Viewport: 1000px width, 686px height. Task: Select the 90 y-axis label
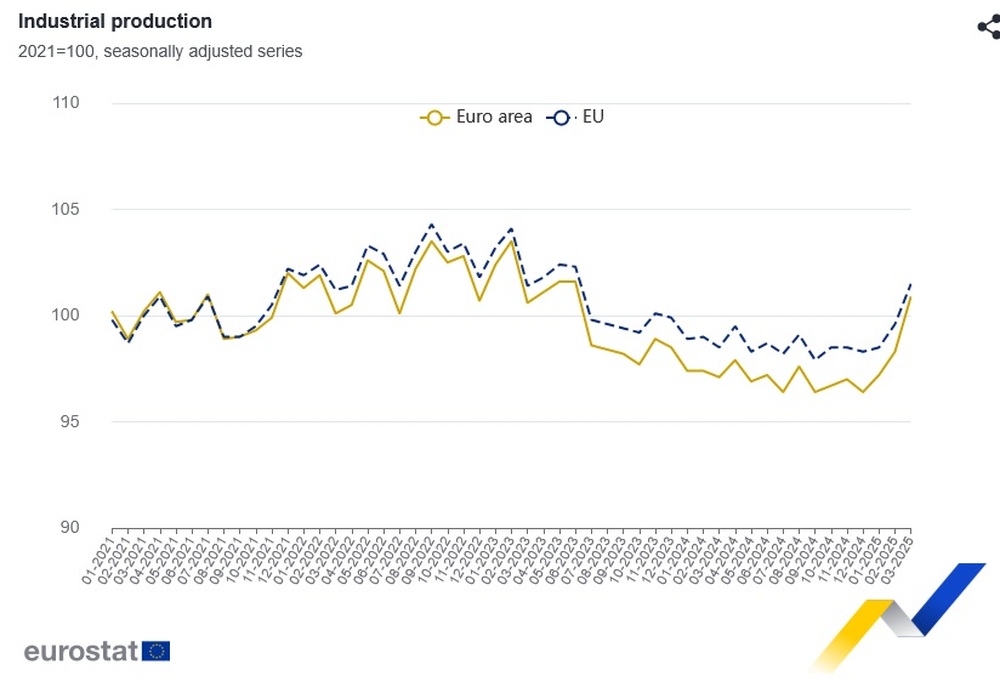(x=68, y=528)
